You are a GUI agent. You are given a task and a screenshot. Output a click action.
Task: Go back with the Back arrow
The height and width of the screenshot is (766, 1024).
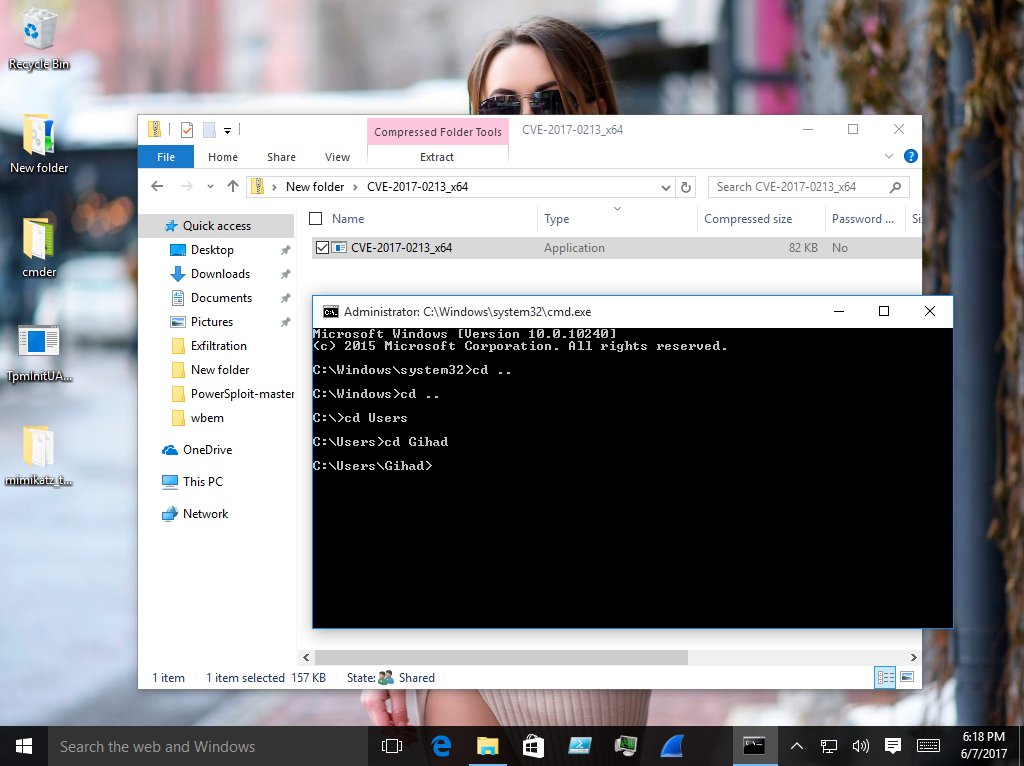(x=157, y=187)
